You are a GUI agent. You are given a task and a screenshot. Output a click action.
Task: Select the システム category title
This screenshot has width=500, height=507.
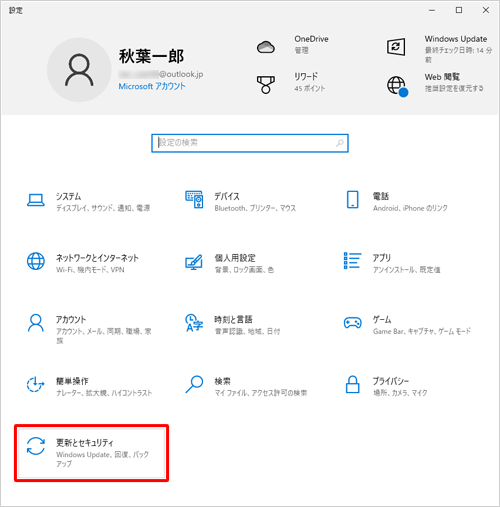(x=69, y=196)
